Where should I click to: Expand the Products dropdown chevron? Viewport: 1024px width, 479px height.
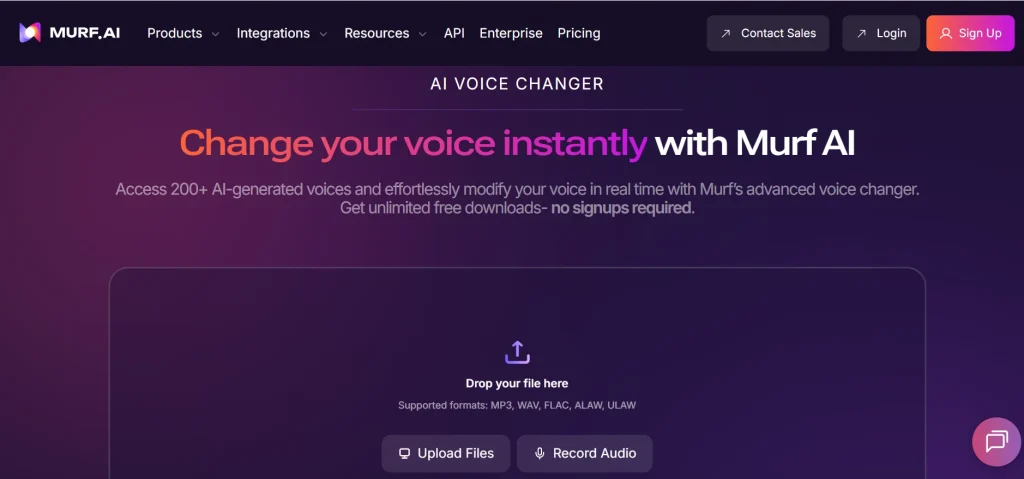pyautogui.click(x=214, y=34)
